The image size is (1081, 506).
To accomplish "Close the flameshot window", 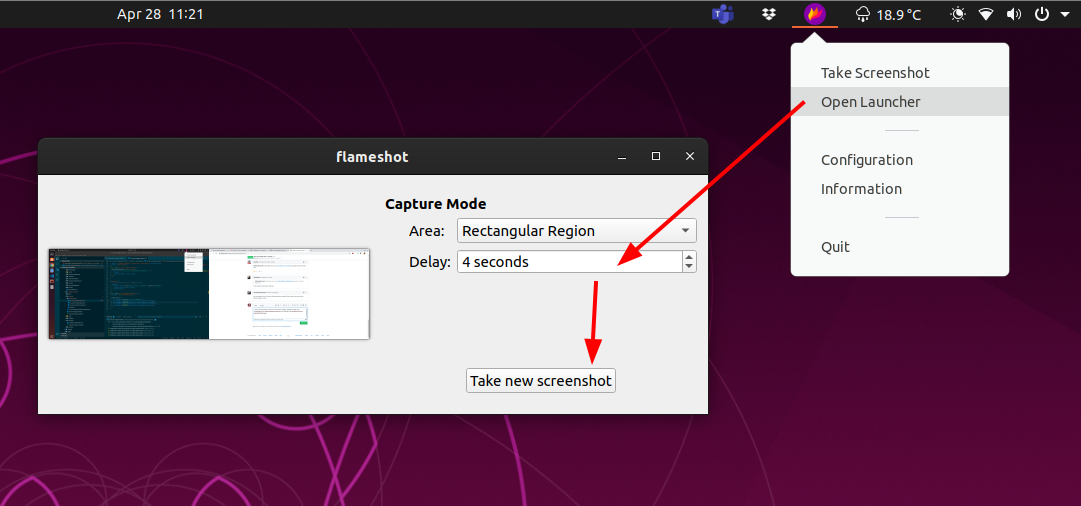I will 689,156.
